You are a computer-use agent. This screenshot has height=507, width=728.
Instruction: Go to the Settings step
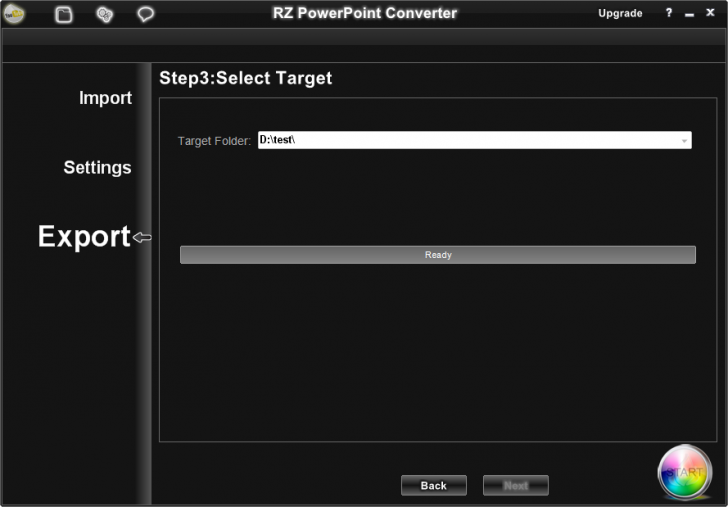pos(98,168)
